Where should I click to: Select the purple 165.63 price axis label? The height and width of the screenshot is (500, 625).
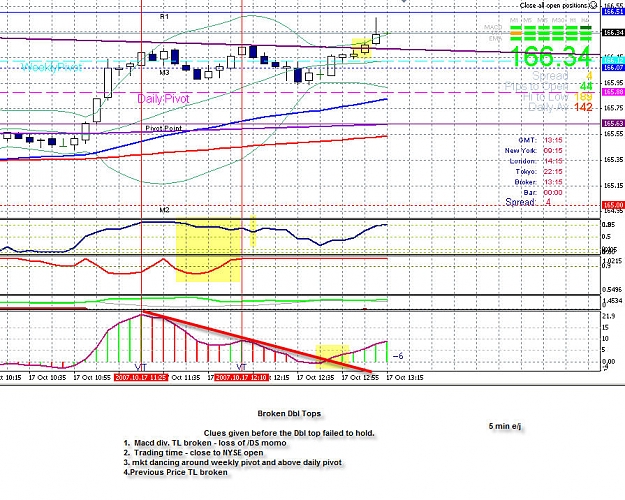[x=613, y=124]
